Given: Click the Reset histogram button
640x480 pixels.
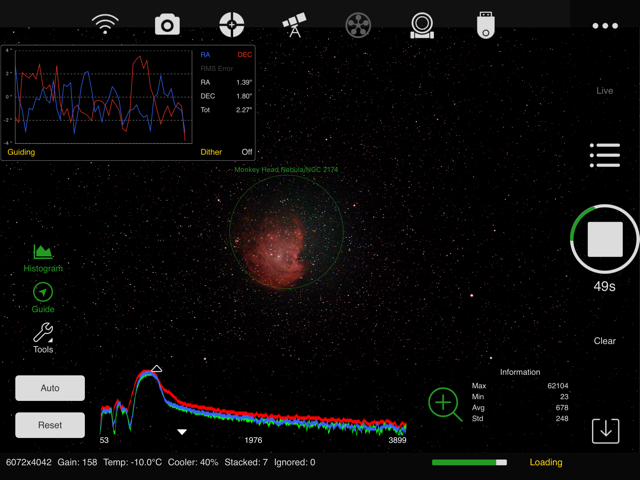Looking at the screenshot, I should coord(50,425).
